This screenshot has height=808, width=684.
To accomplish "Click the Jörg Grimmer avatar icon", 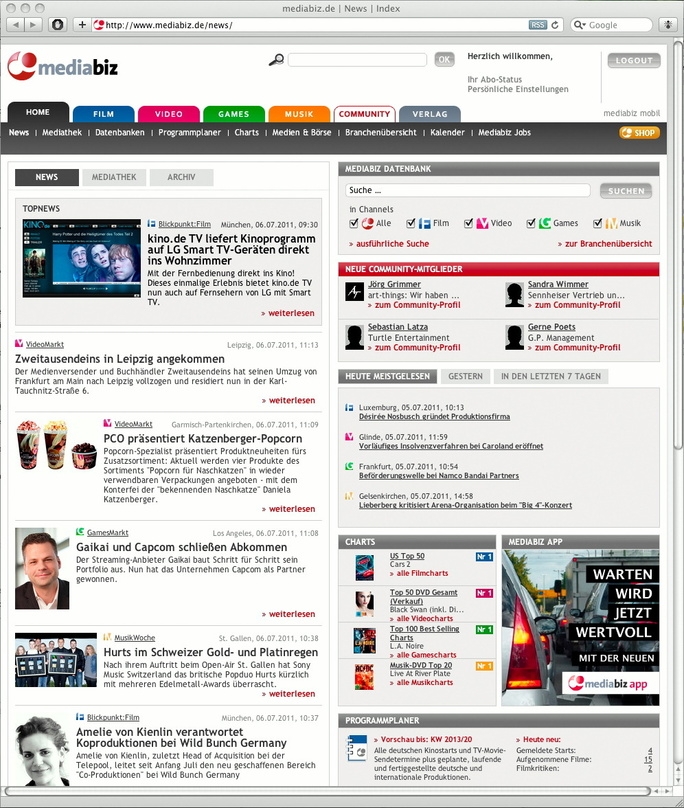I will [355, 291].
